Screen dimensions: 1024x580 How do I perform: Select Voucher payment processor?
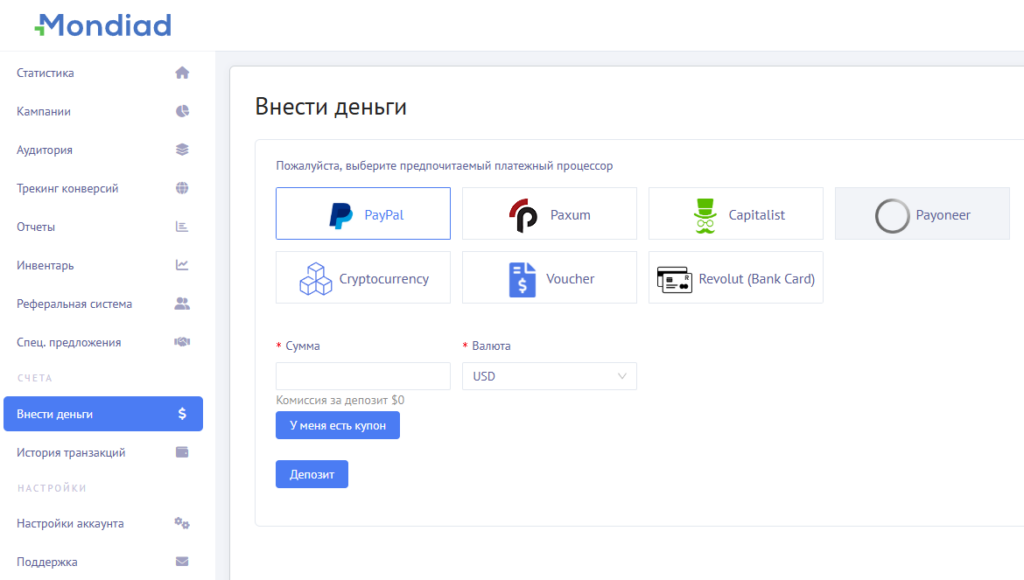click(x=549, y=278)
